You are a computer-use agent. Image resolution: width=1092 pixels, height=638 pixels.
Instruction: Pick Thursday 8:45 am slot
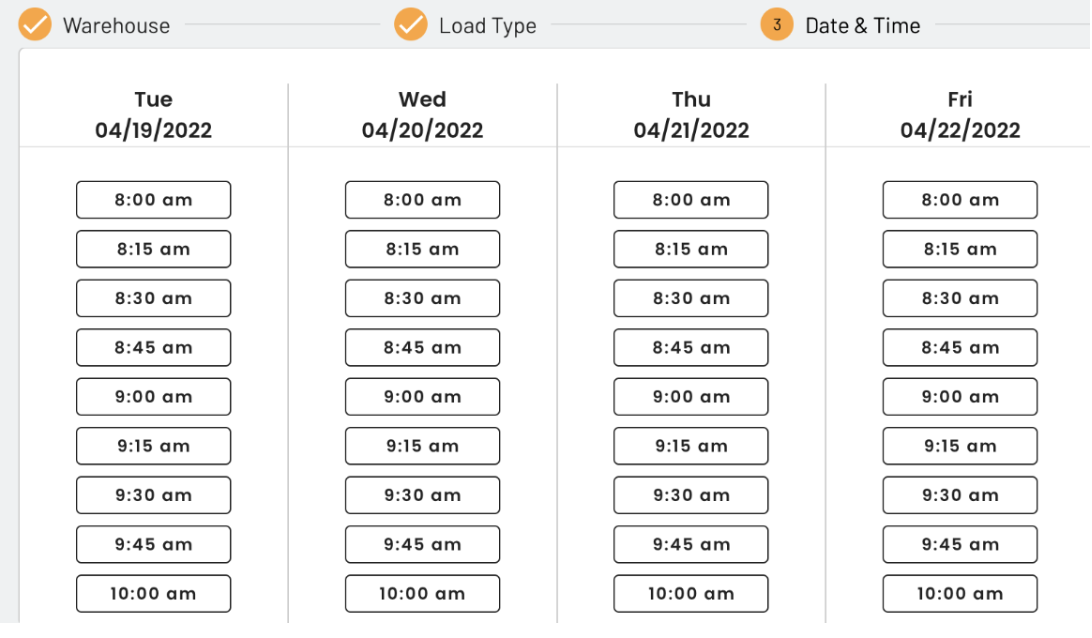coord(691,348)
